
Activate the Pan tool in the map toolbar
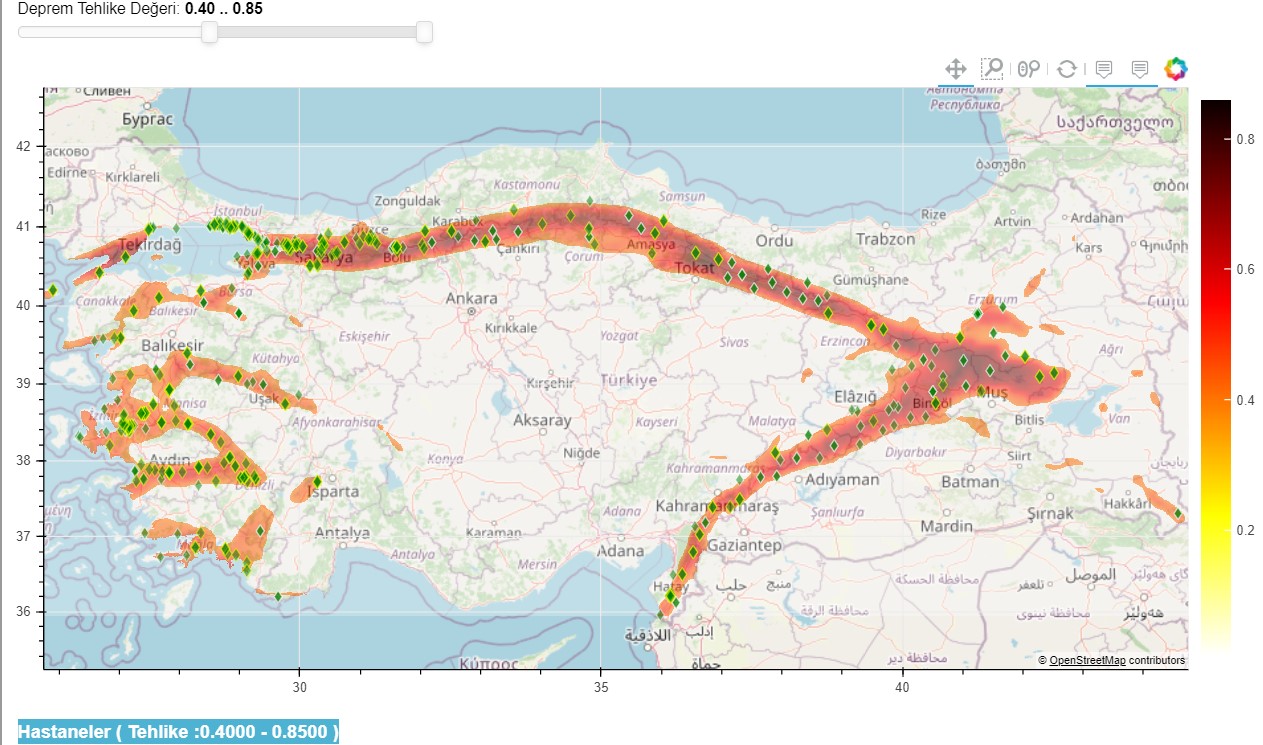[x=955, y=69]
